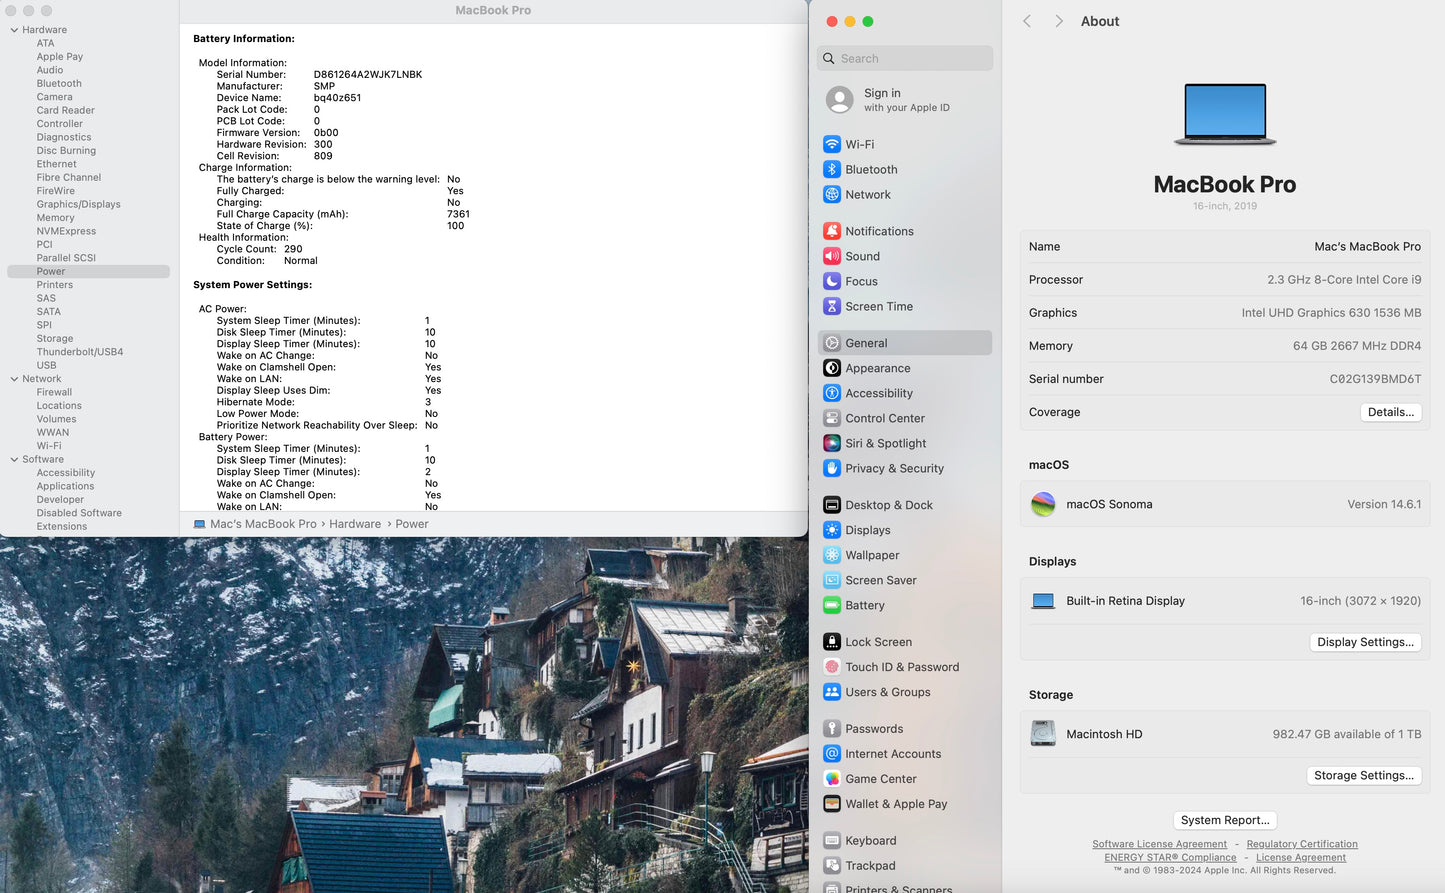The width and height of the screenshot is (1445, 893).
Task: Open Game Center from its colorful icon
Action: [831, 779]
